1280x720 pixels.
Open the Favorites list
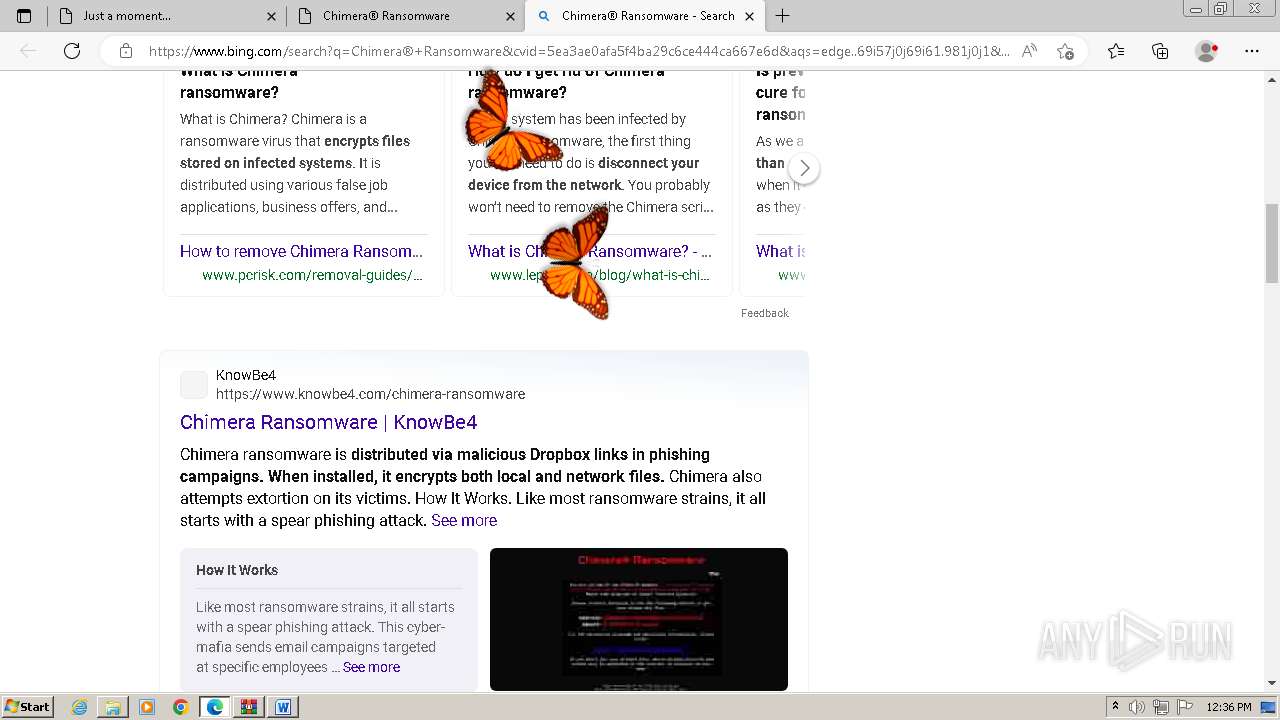1116,51
